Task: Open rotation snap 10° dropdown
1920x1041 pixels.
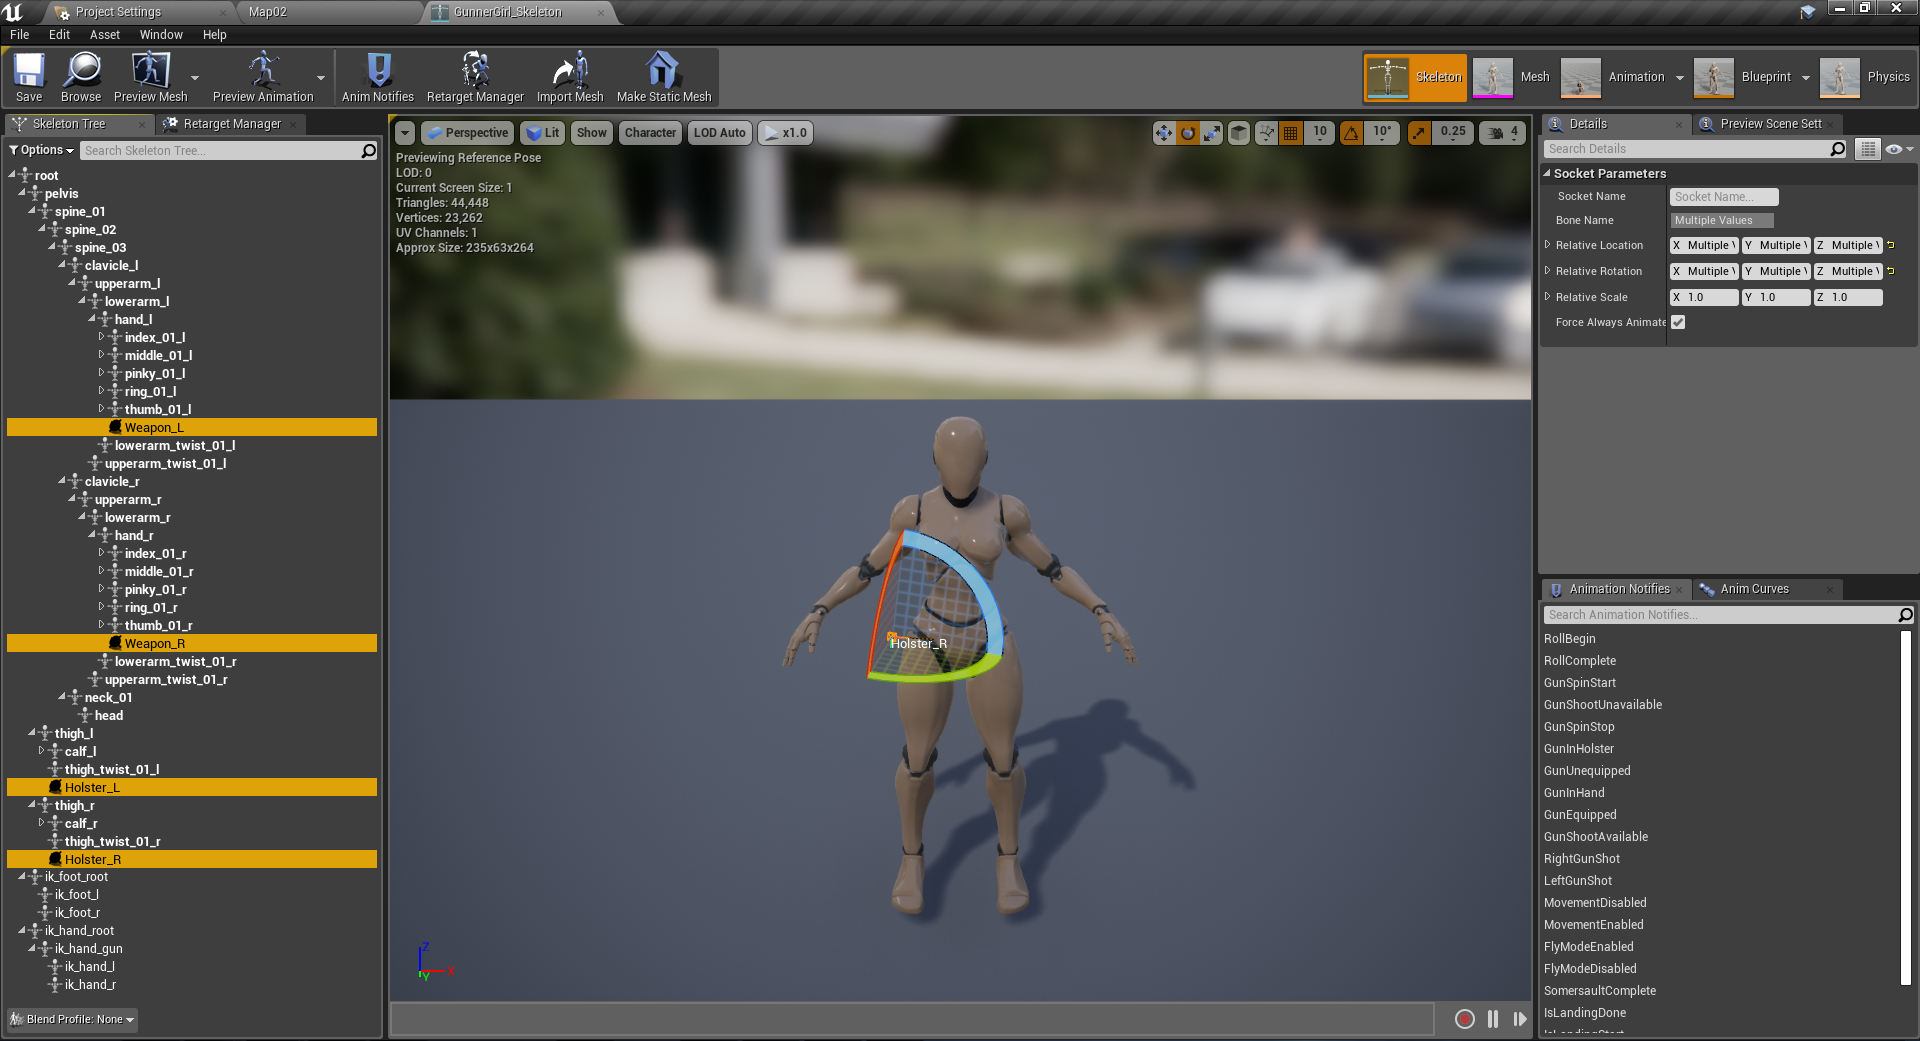Action: 1382,133
